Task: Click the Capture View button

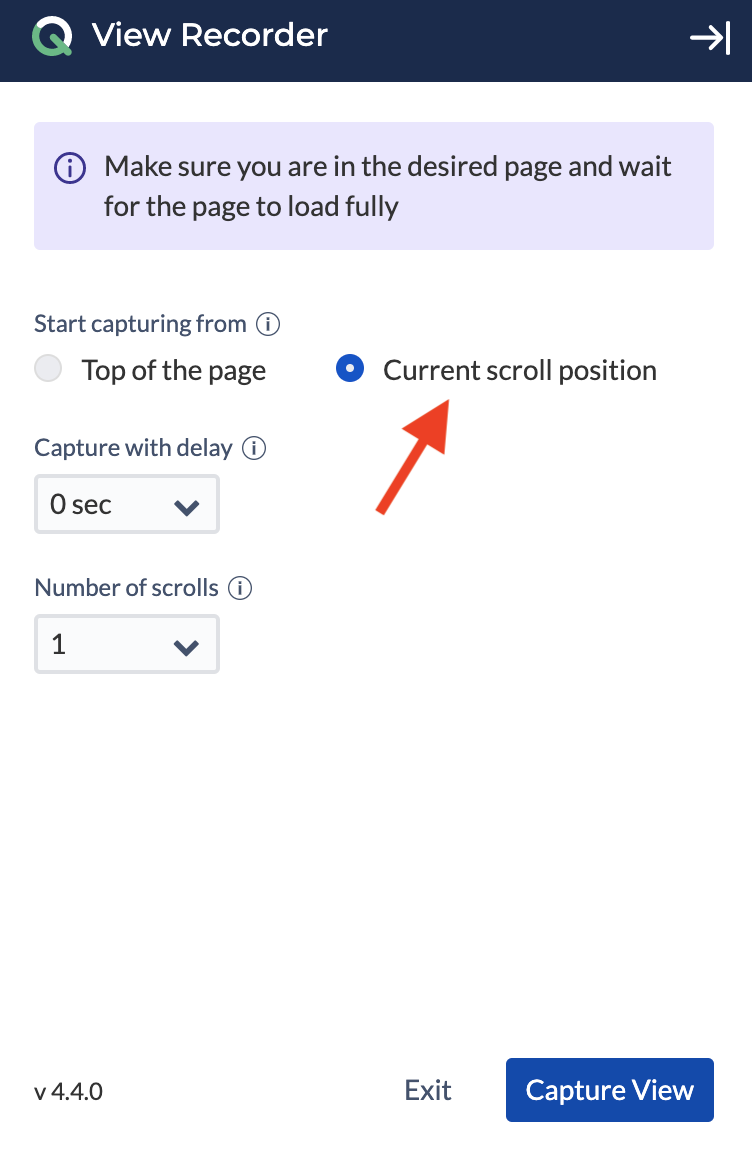Action: [x=610, y=1090]
